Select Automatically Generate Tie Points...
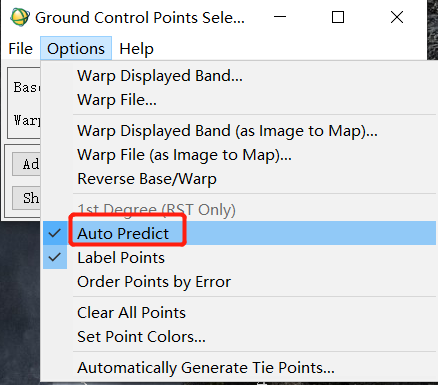Screen dimensions: 438x385 coord(239,368)
